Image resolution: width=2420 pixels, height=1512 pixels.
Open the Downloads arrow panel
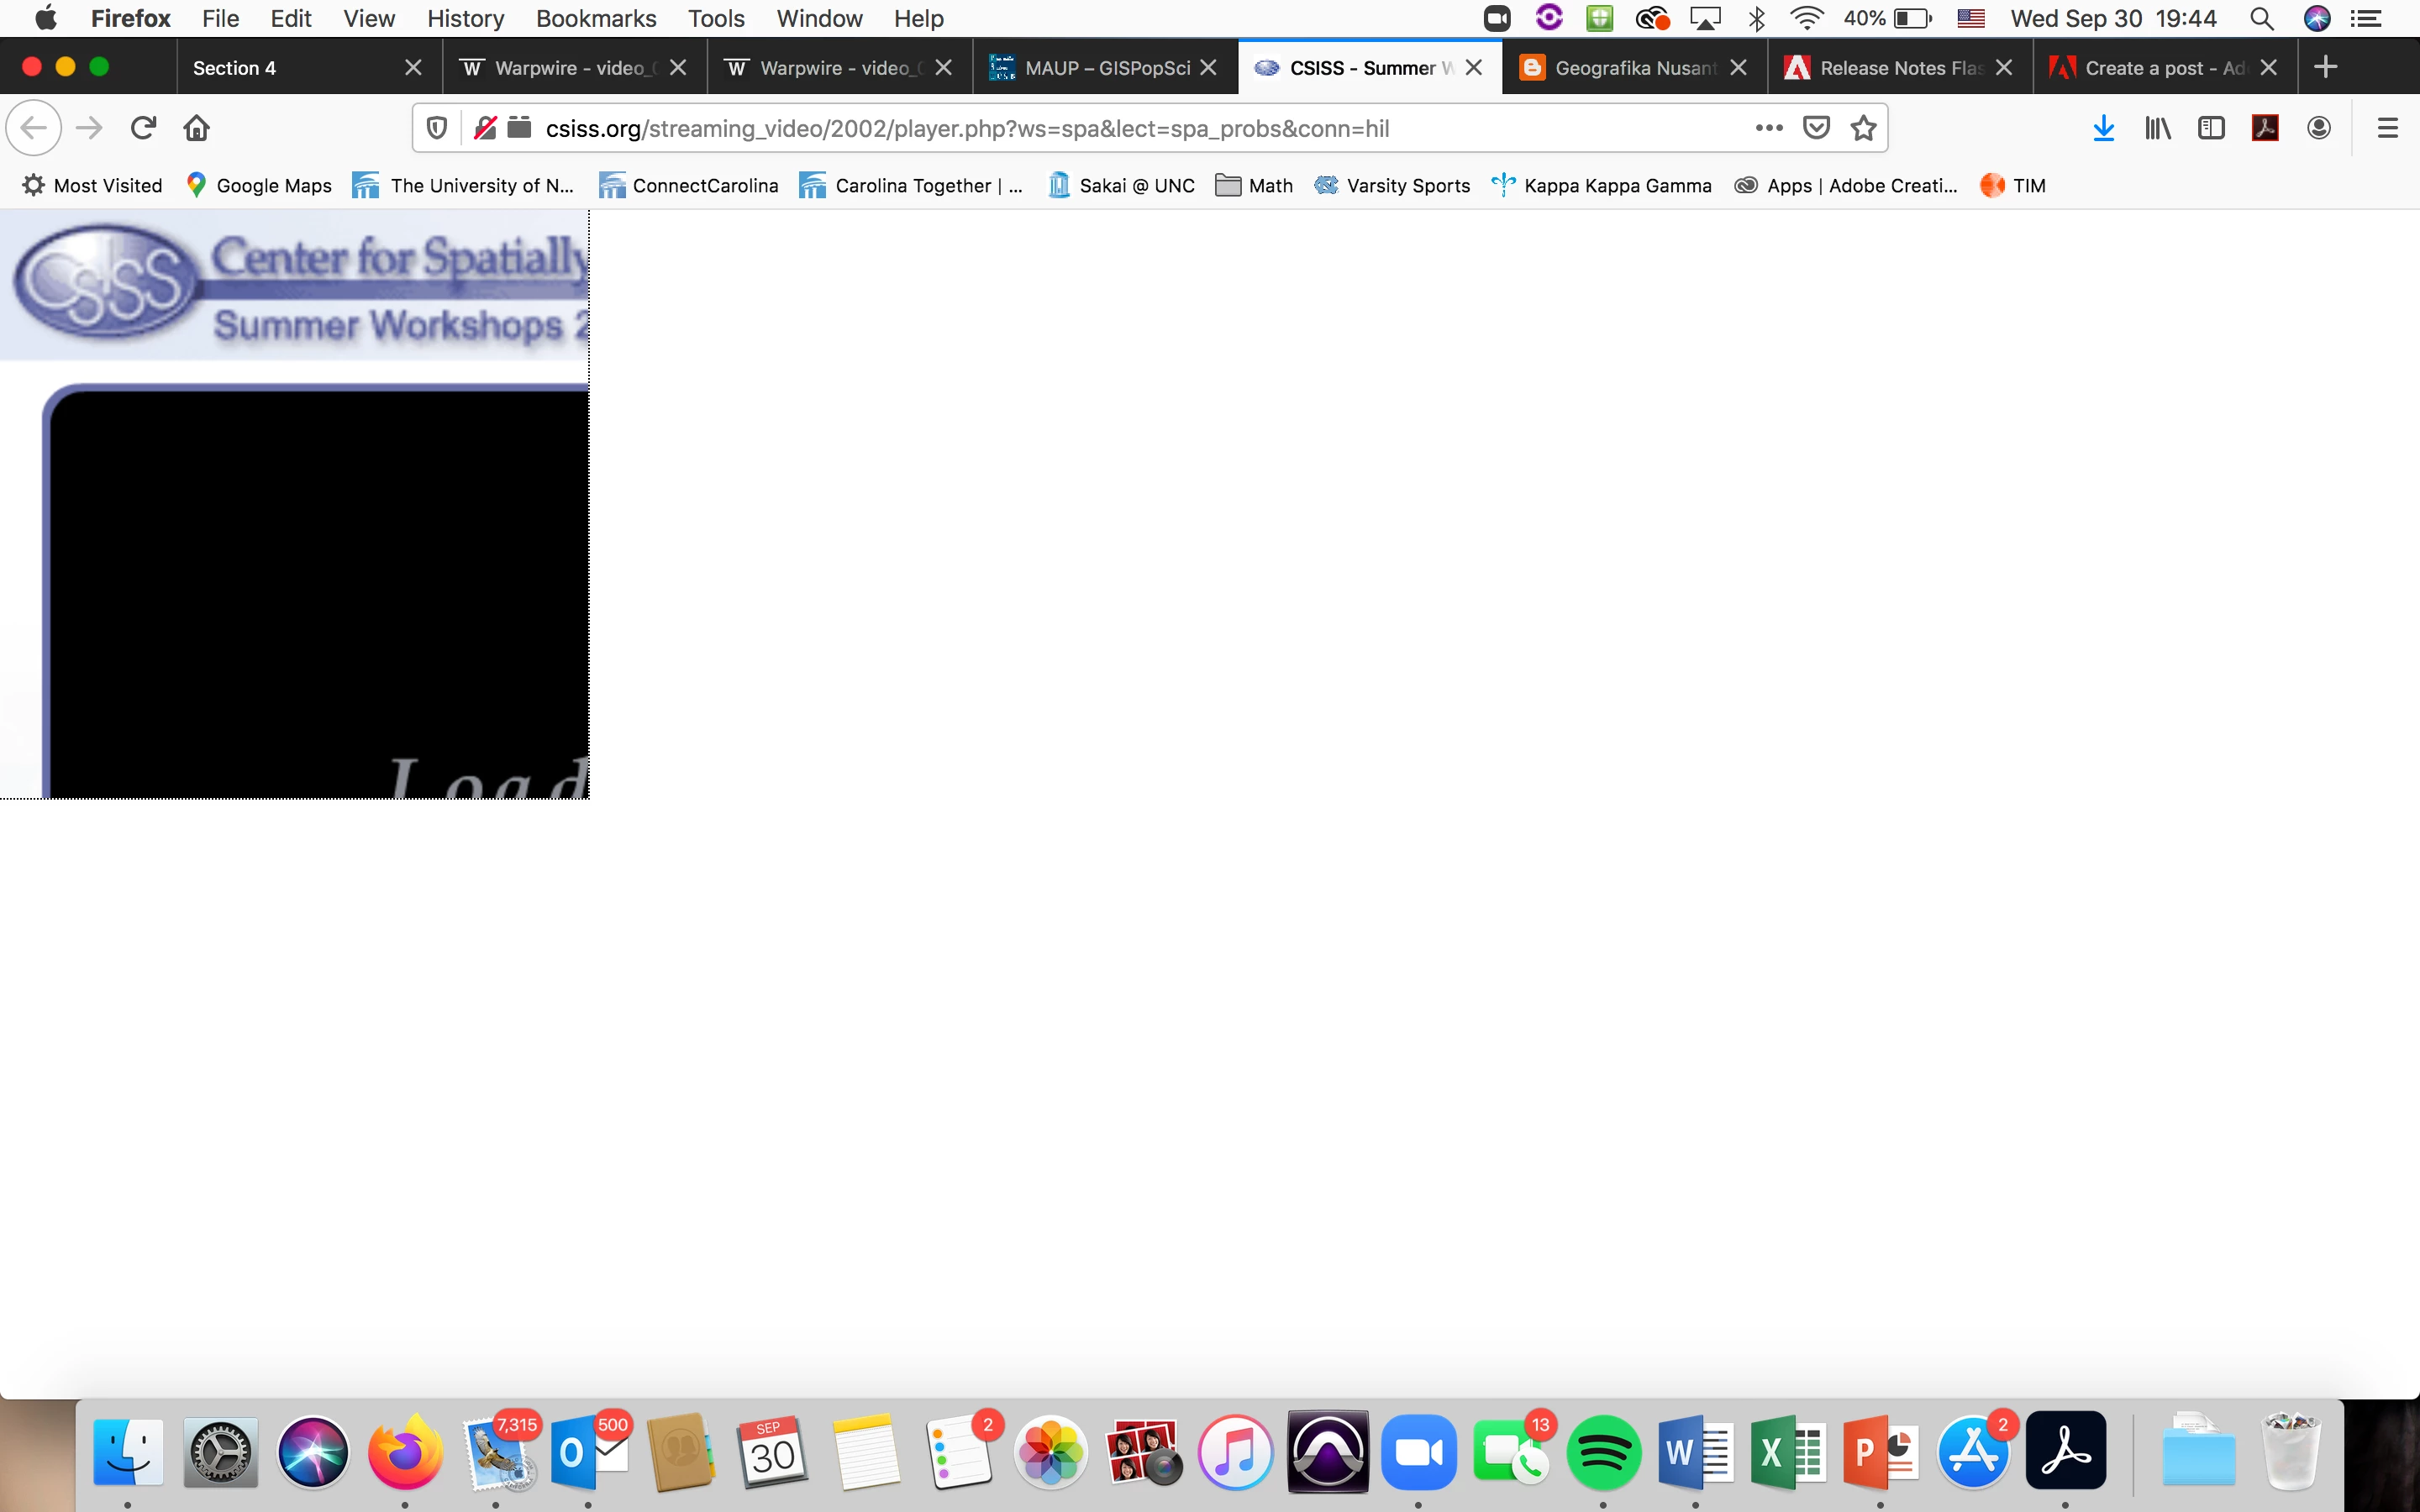[2103, 128]
